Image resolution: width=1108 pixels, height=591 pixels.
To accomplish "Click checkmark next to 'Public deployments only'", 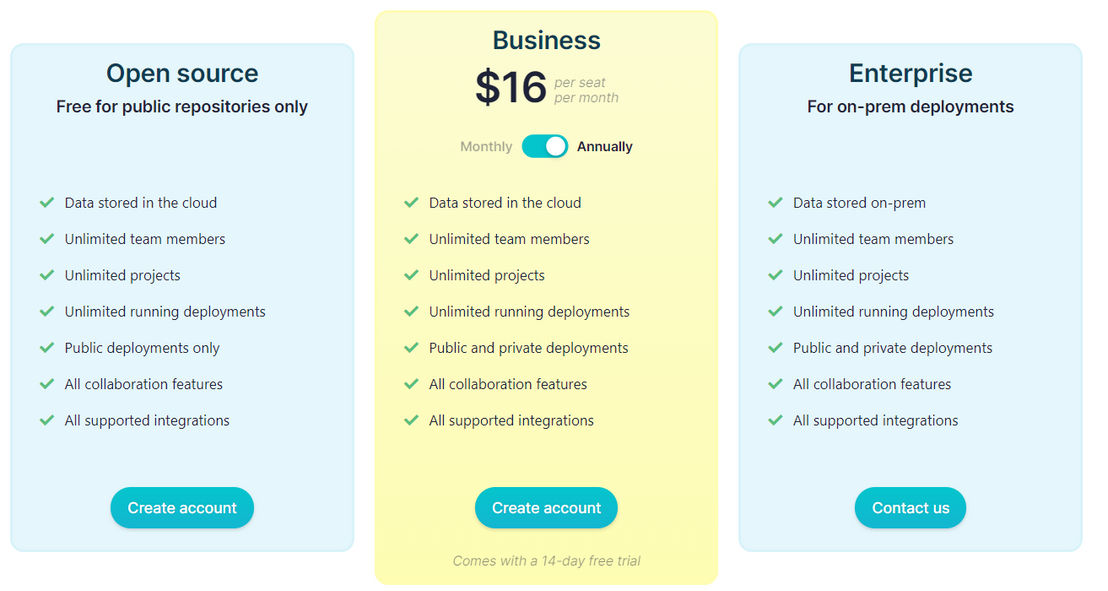I will (x=47, y=348).
